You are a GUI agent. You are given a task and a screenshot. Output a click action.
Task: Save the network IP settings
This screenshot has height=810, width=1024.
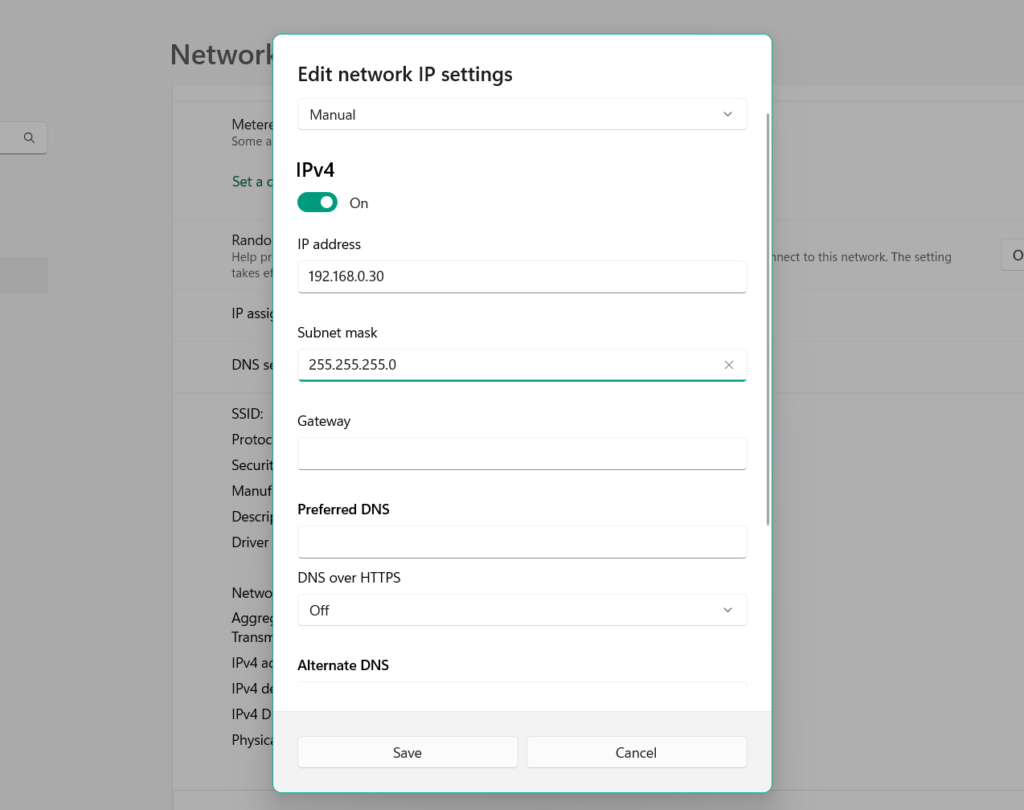point(407,753)
